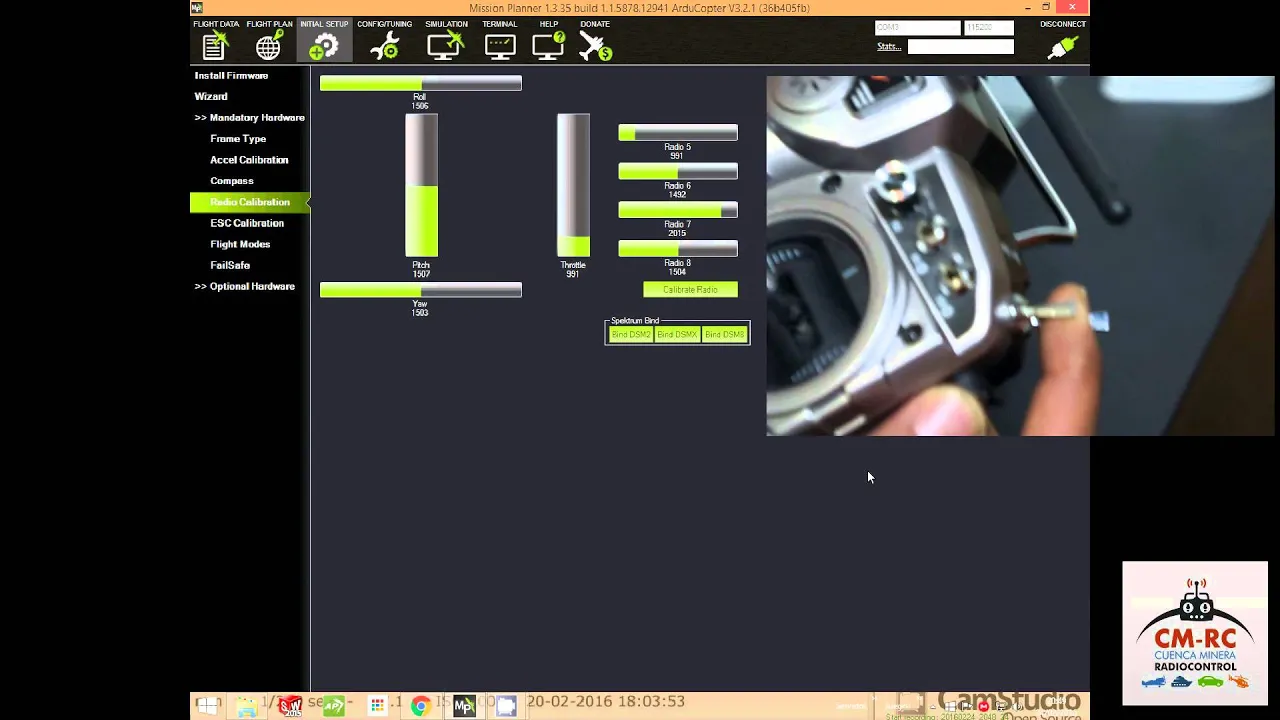Open SolidWorks 2015 taskbar icon
The image size is (1280, 720).
pos(290,706)
